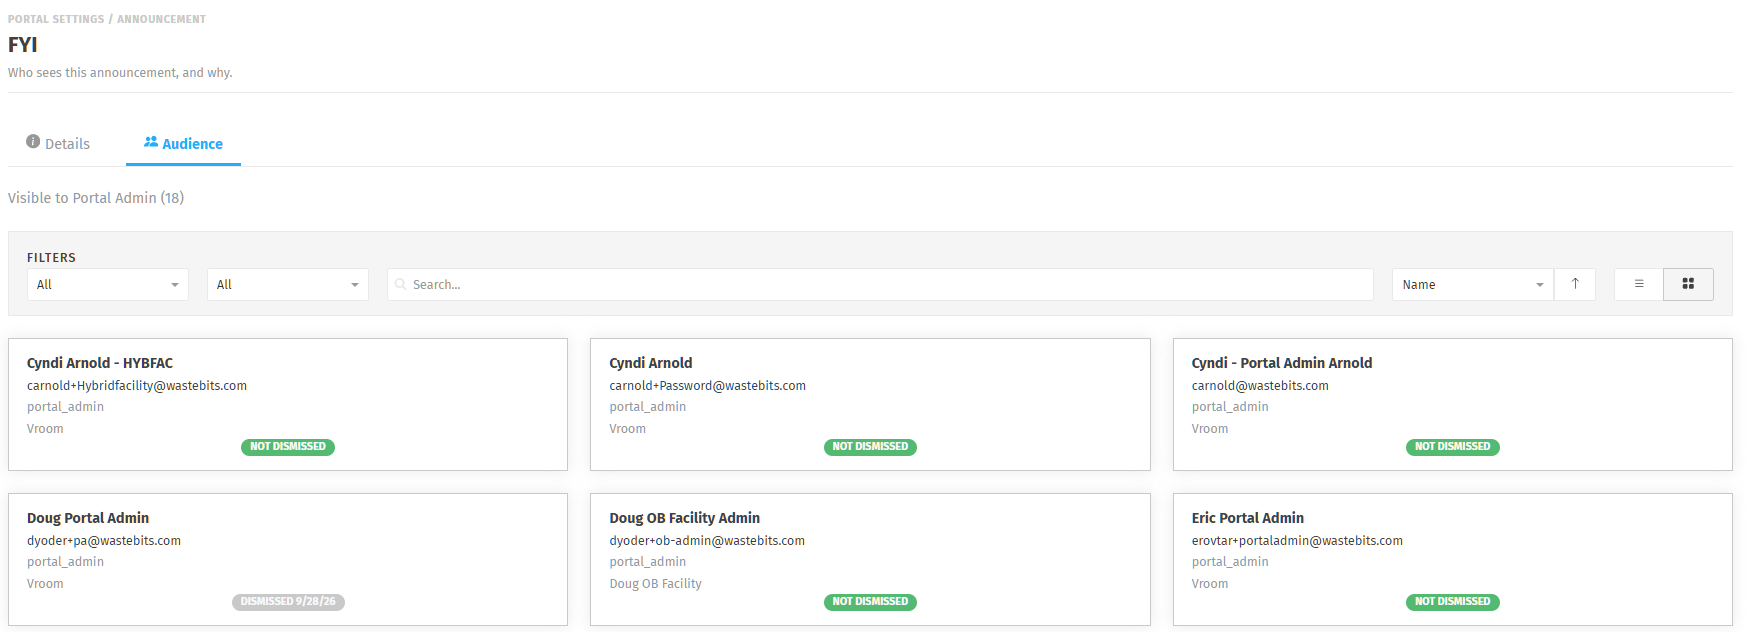This screenshot has width=1751, height=632.
Task: Click the FILTERS label
Action: 51,258
